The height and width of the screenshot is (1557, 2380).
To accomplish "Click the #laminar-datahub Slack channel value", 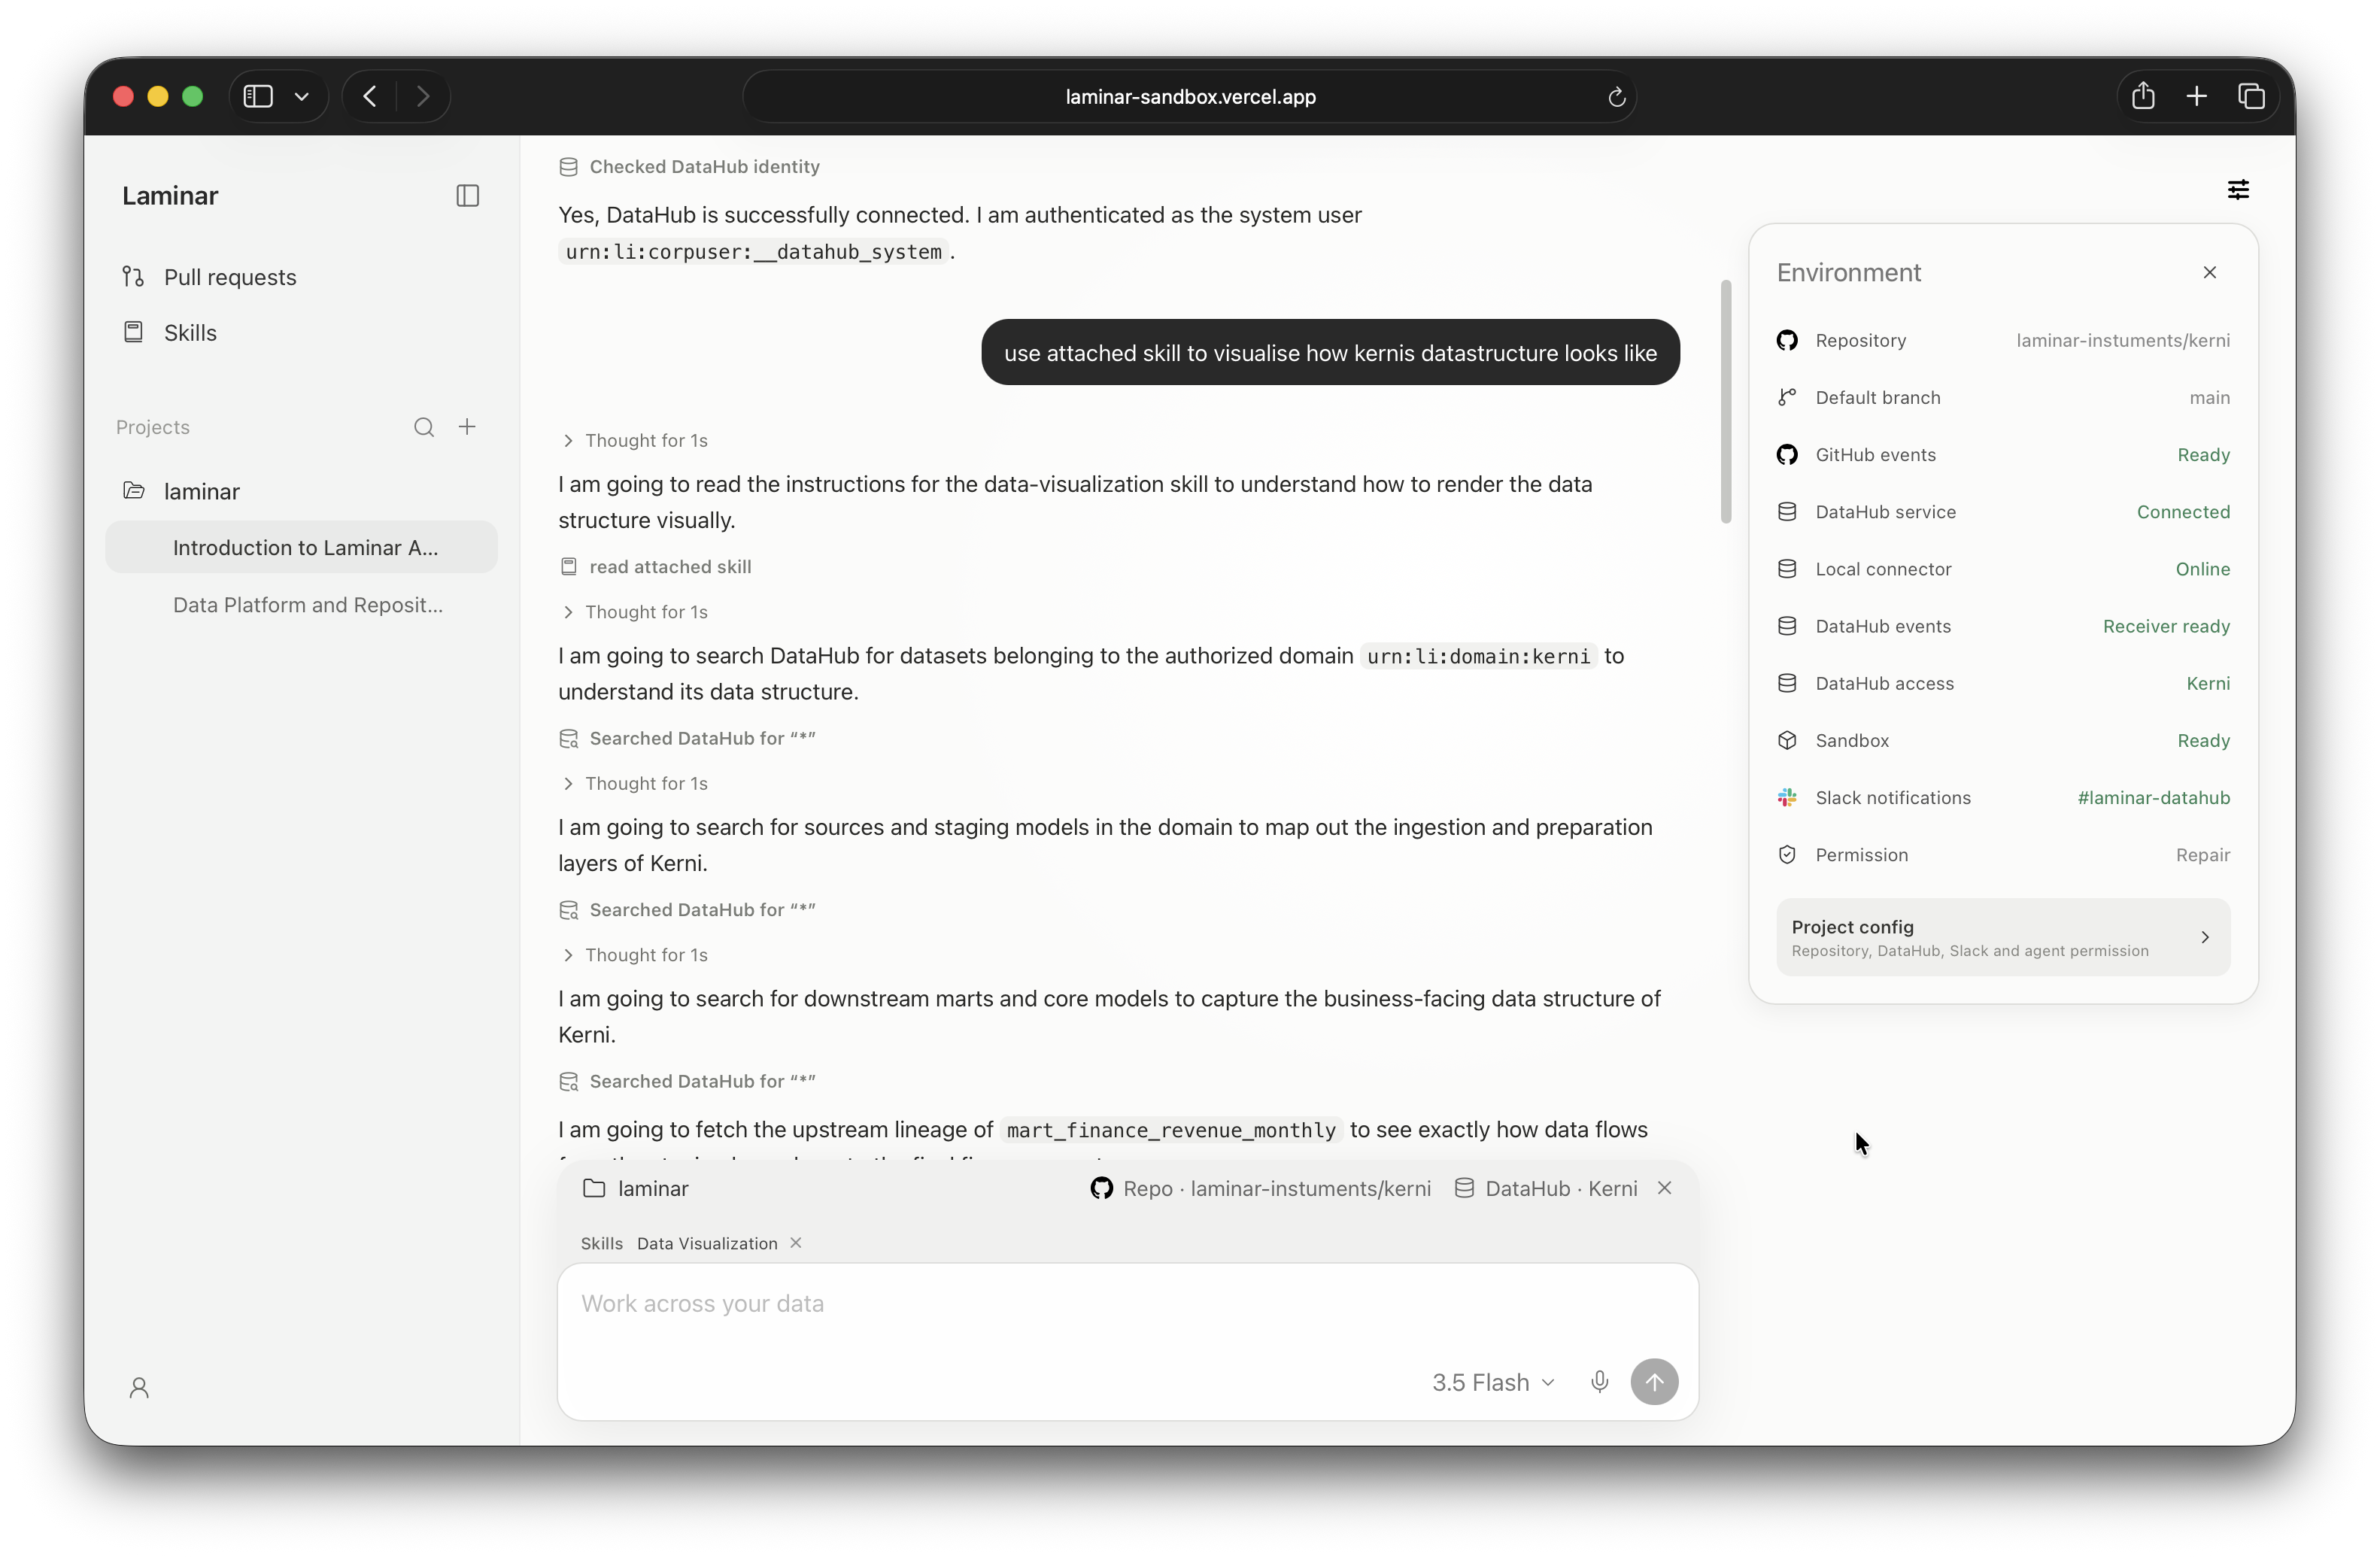I will (2153, 798).
